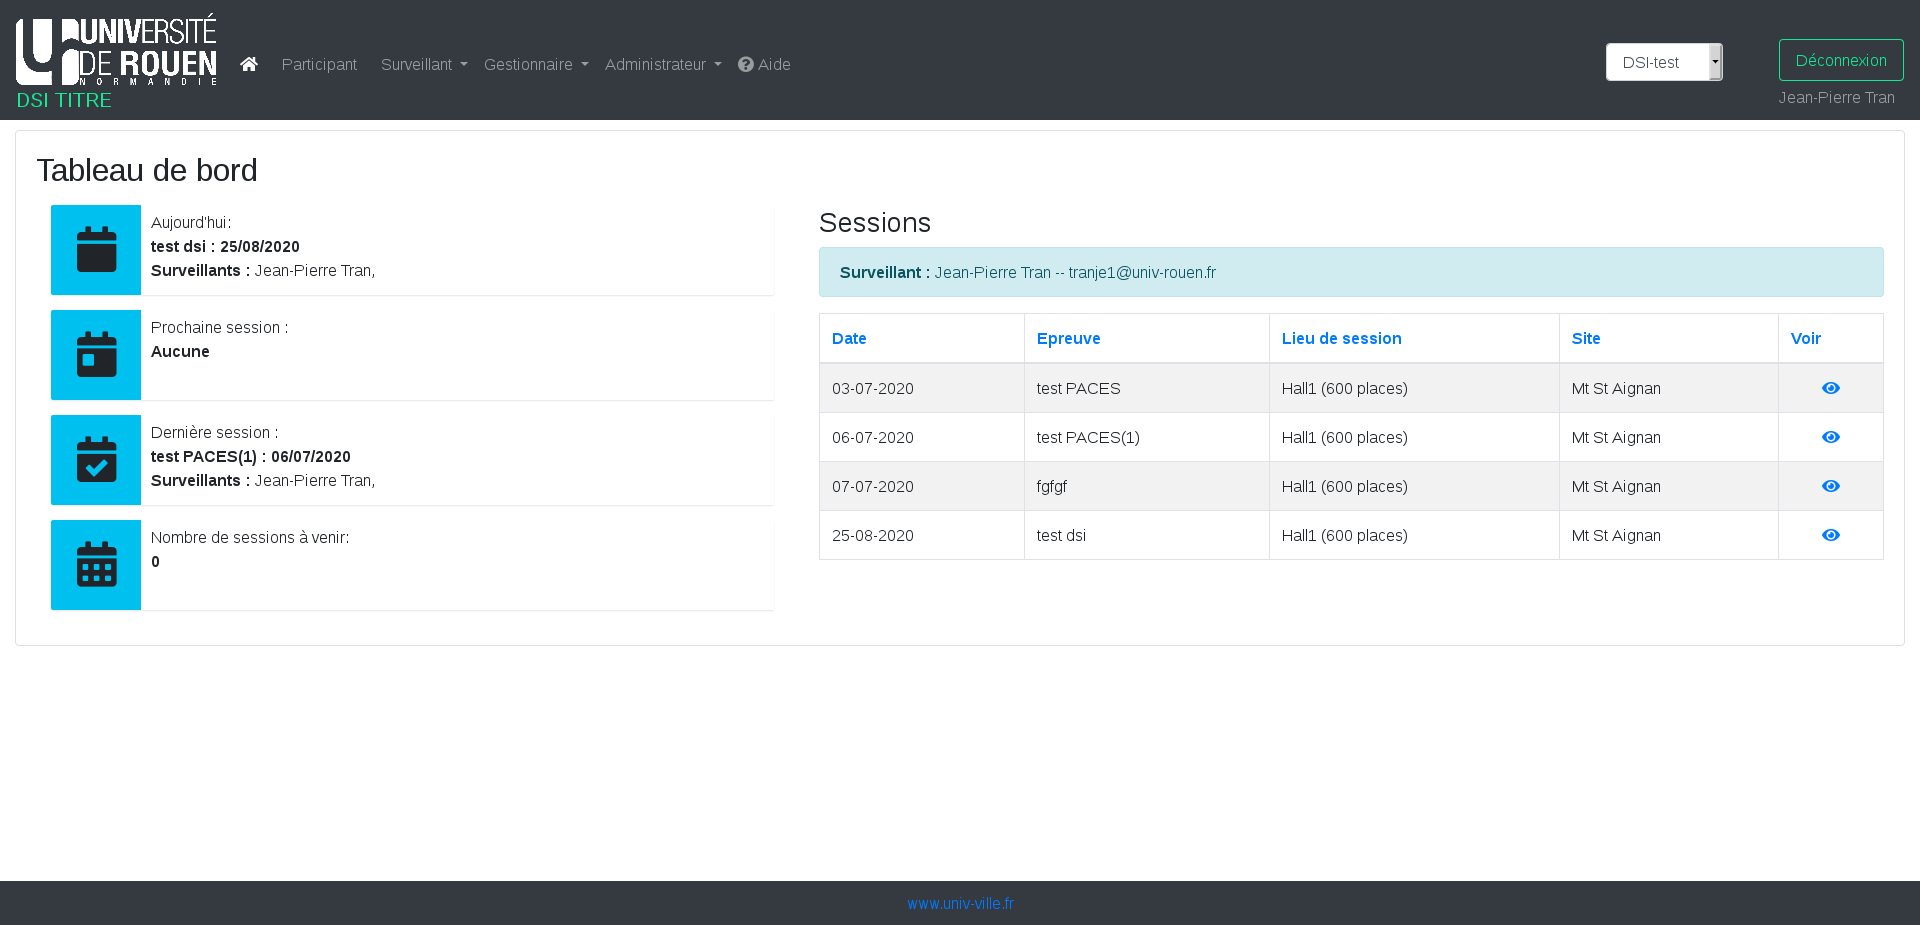The height and width of the screenshot is (925, 1920).
Task: Click the Déconnexion button
Action: click(1840, 60)
